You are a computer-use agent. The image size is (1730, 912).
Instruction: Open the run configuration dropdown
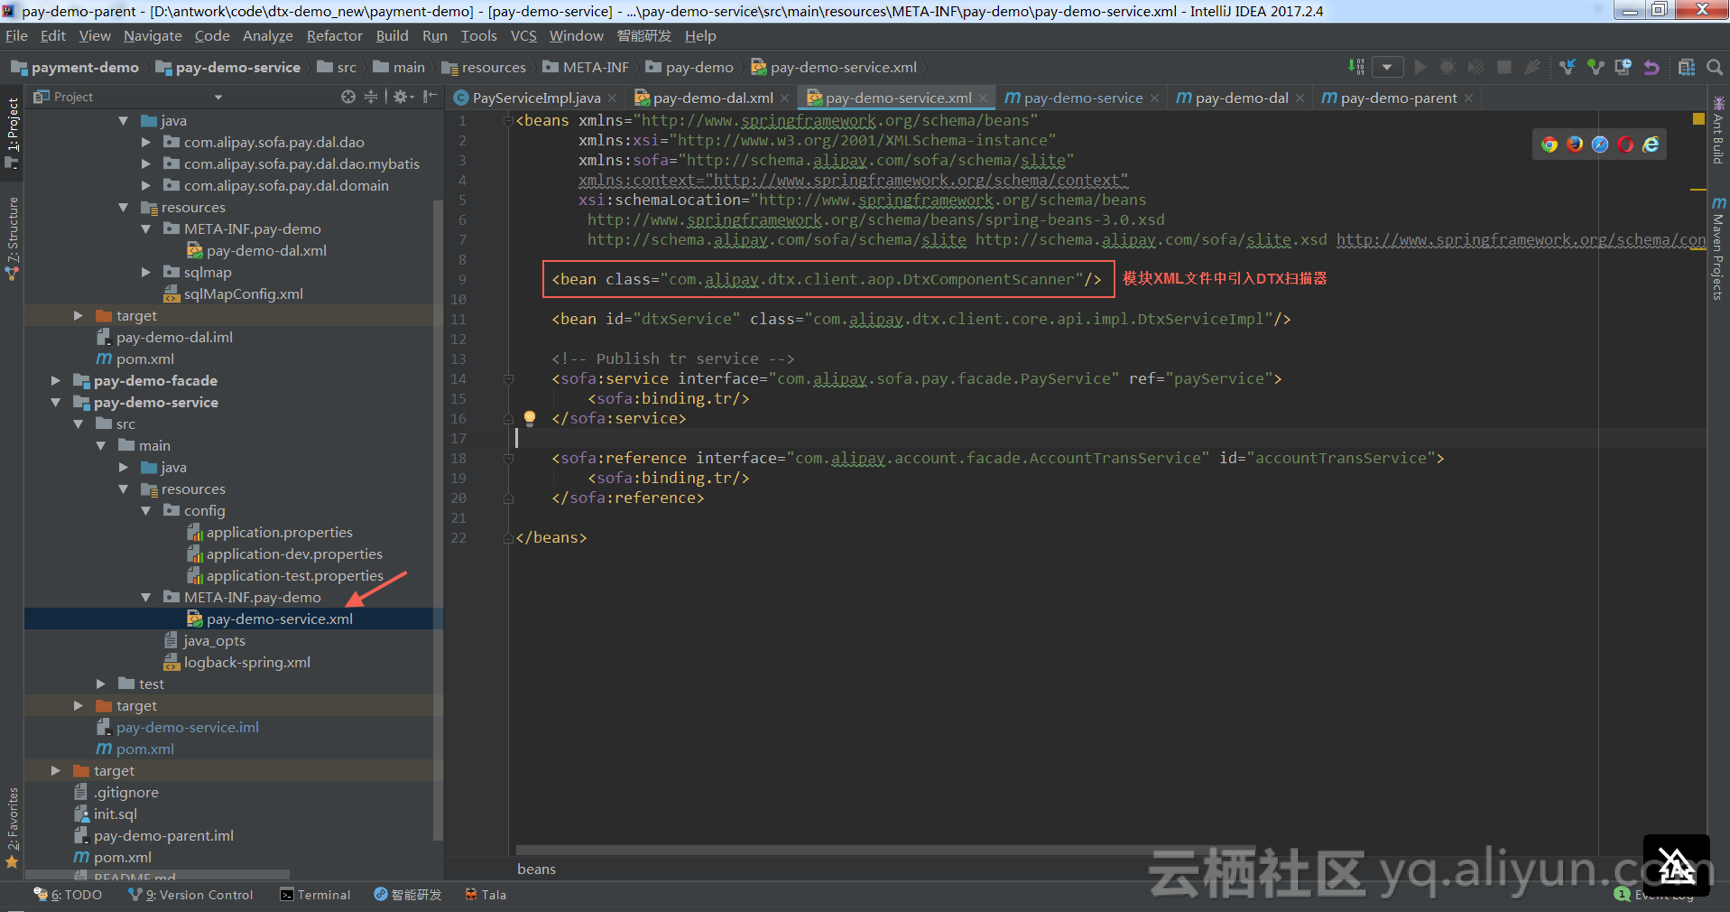coord(1387,67)
